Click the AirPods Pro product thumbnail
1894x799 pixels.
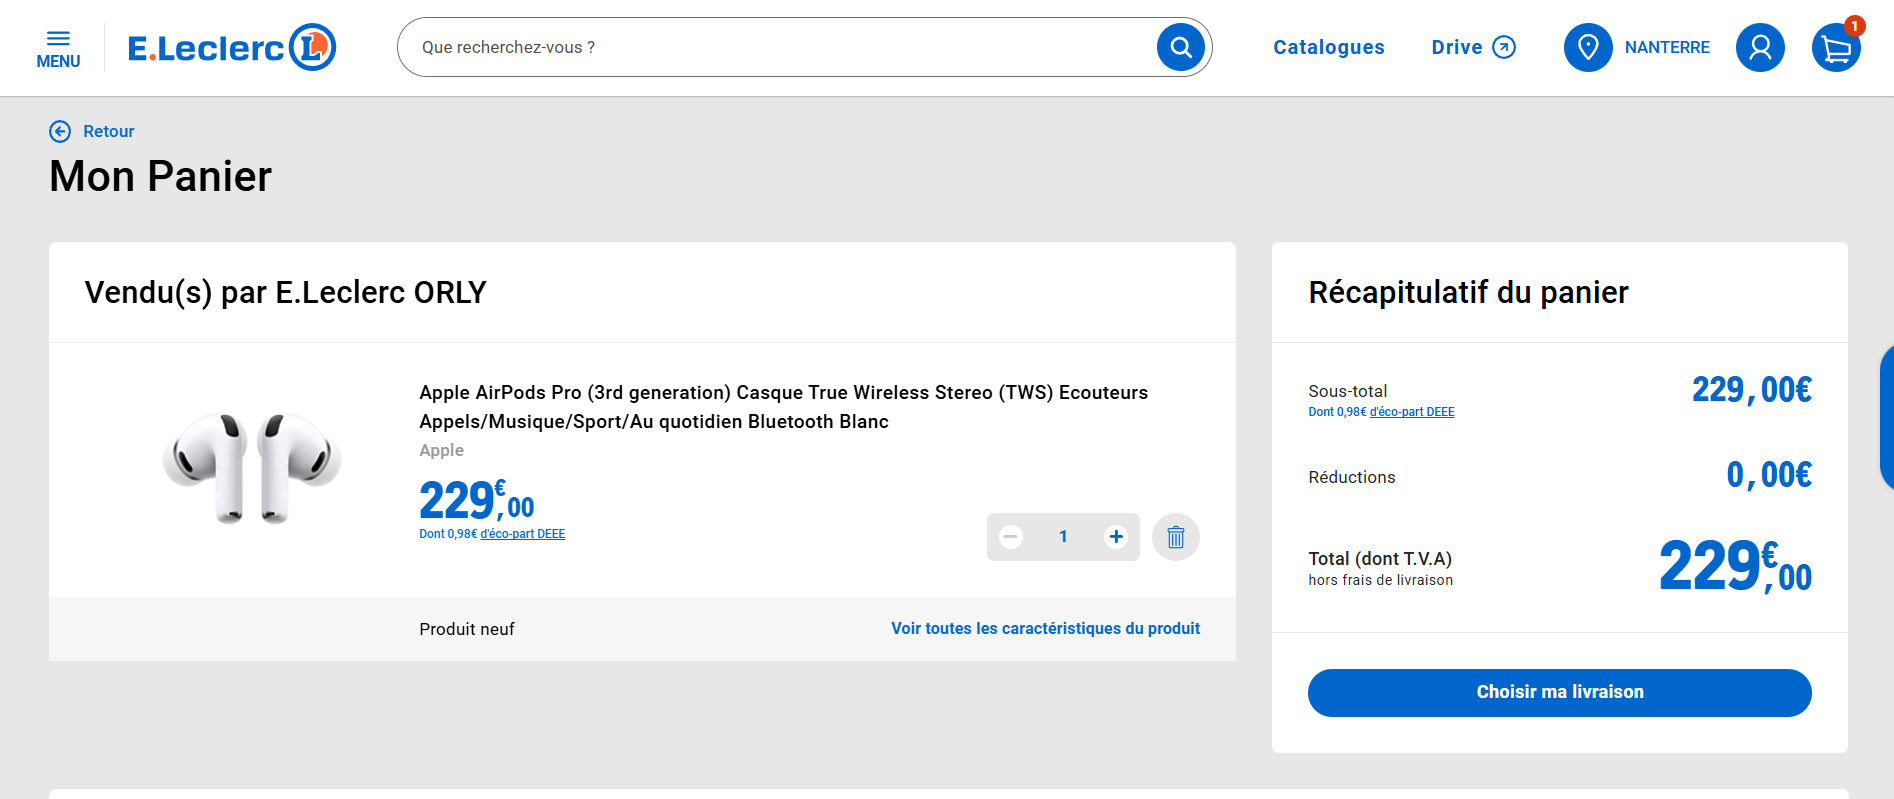(252, 467)
